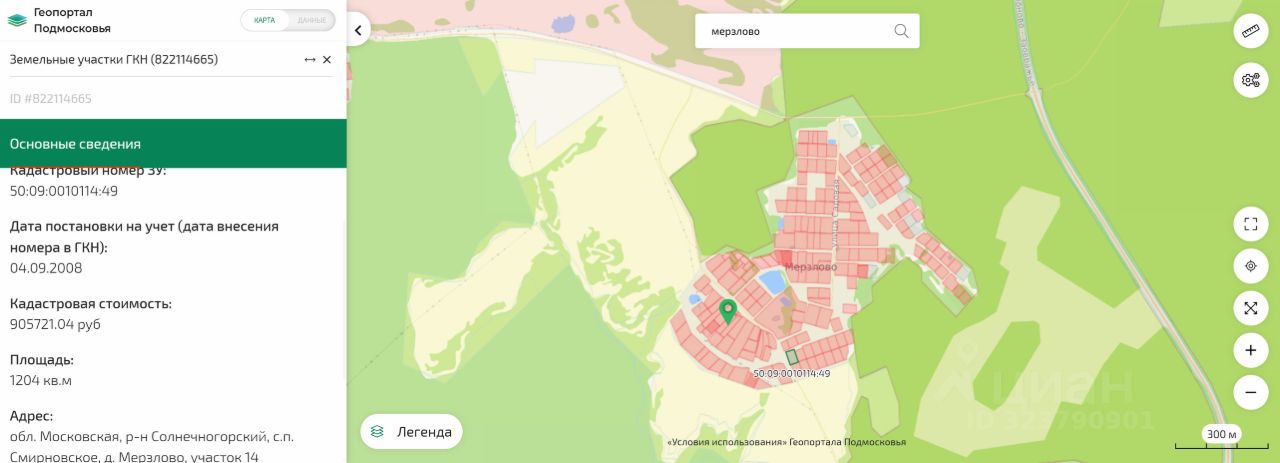Click the blue pond near Мерзлово

[771, 282]
